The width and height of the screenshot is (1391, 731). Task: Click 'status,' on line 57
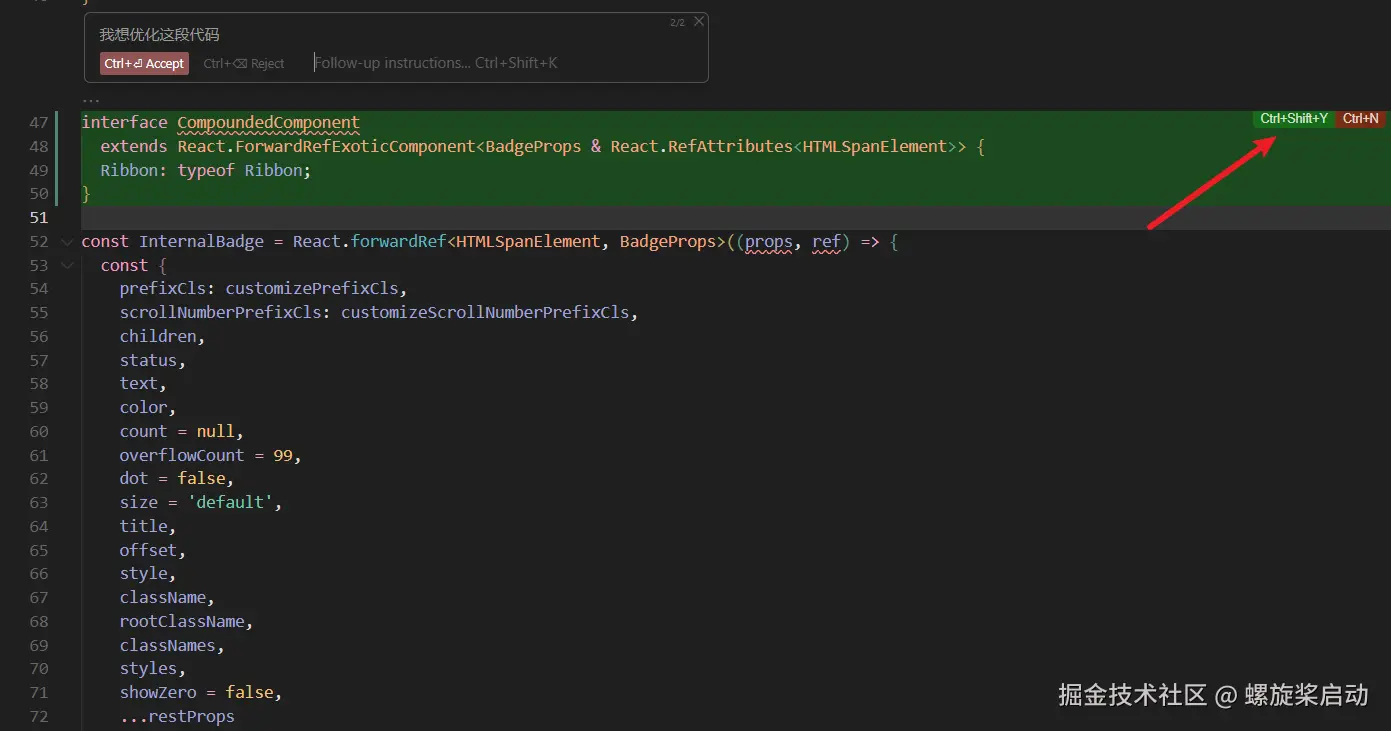(153, 361)
